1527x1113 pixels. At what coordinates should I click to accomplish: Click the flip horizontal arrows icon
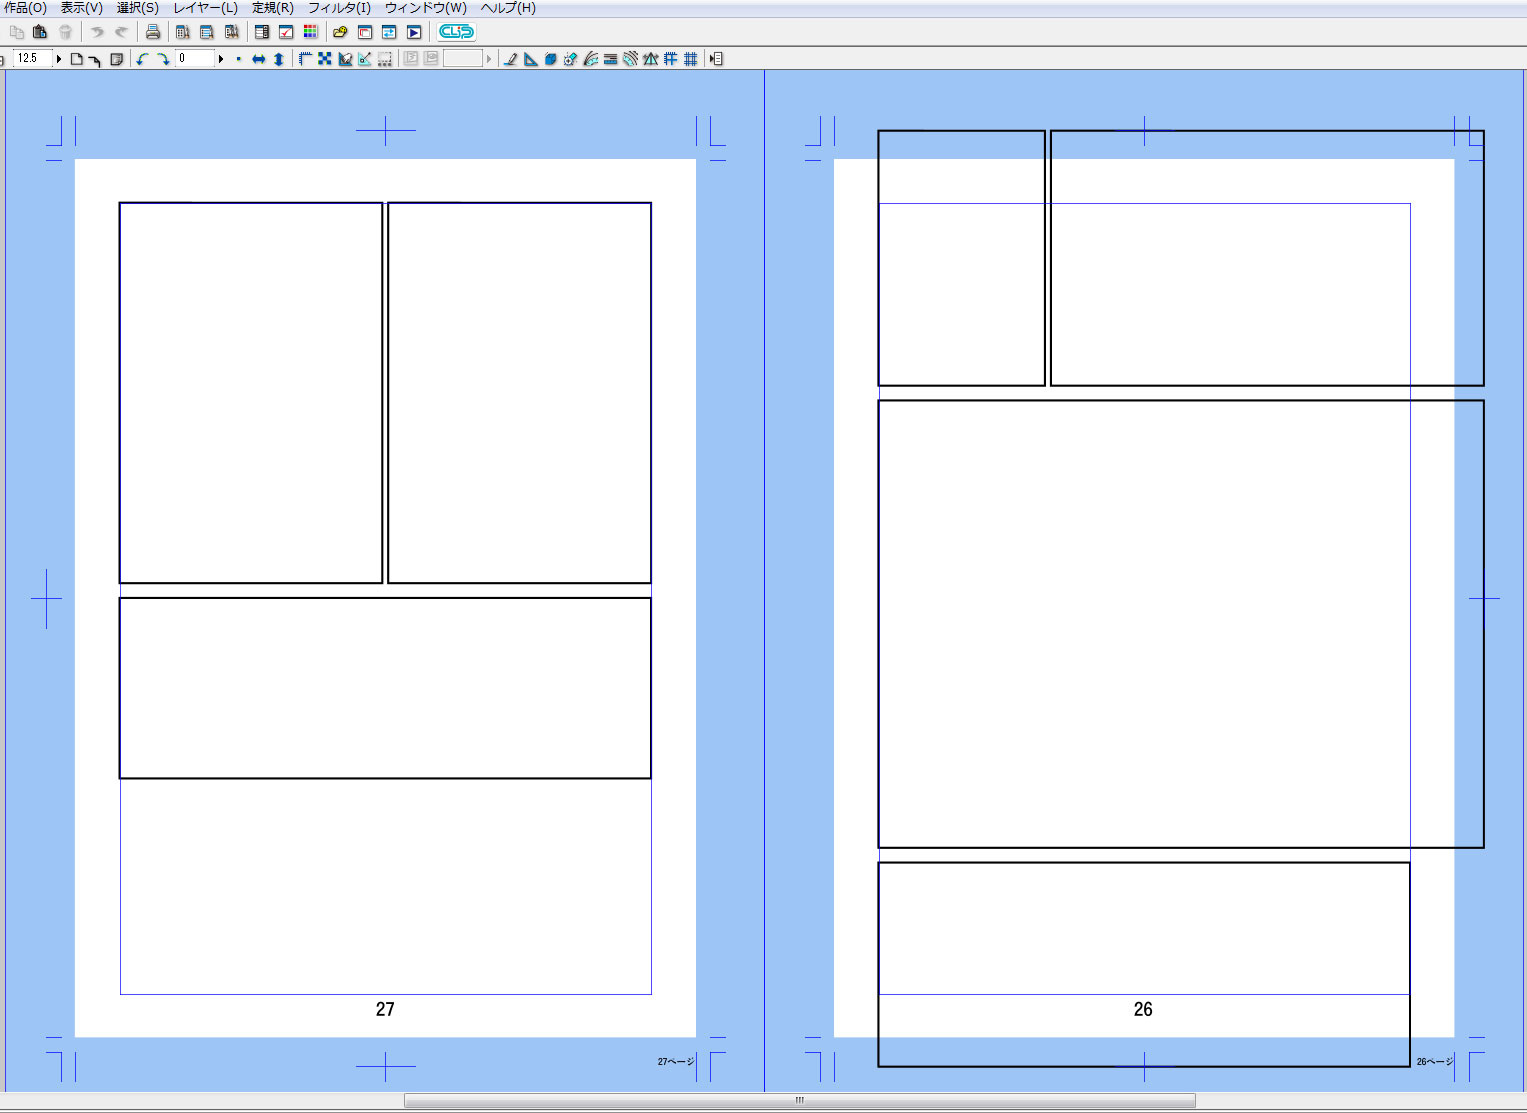(259, 59)
